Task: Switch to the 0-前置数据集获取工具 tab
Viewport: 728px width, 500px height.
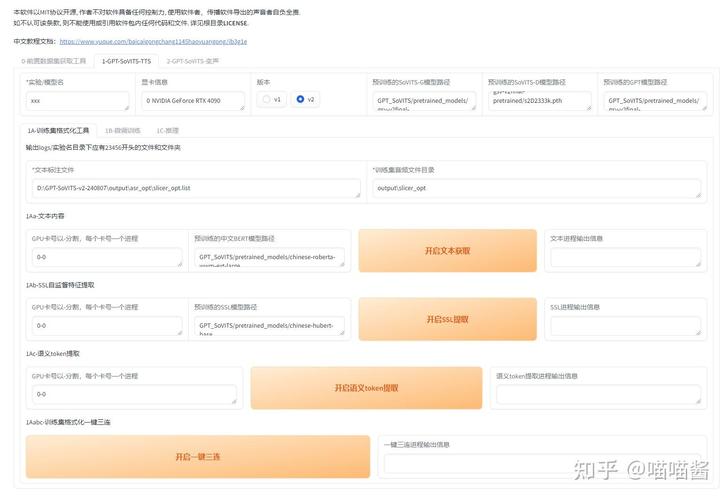Action: coord(53,61)
